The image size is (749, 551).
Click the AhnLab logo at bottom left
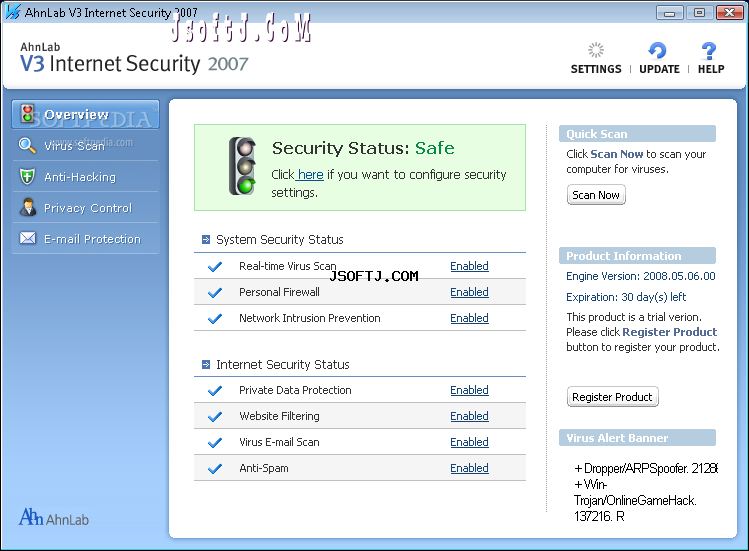(x=54, y=517)
